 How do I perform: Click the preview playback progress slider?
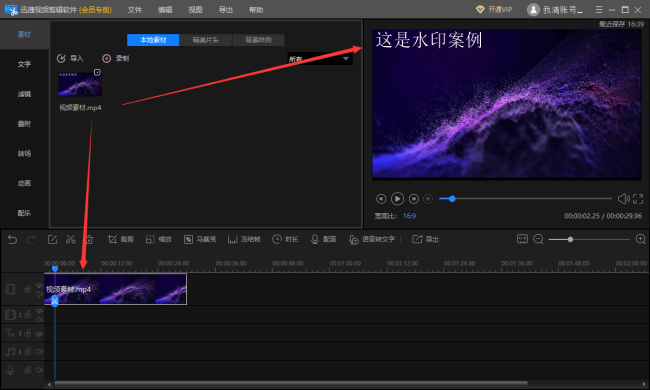pos(525,199)
